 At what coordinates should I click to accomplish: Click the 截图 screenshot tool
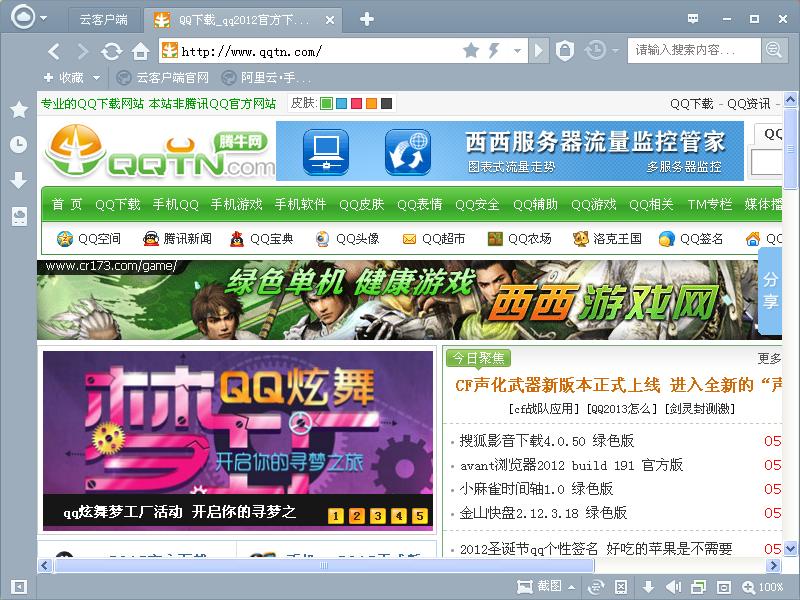coord(540,587)
